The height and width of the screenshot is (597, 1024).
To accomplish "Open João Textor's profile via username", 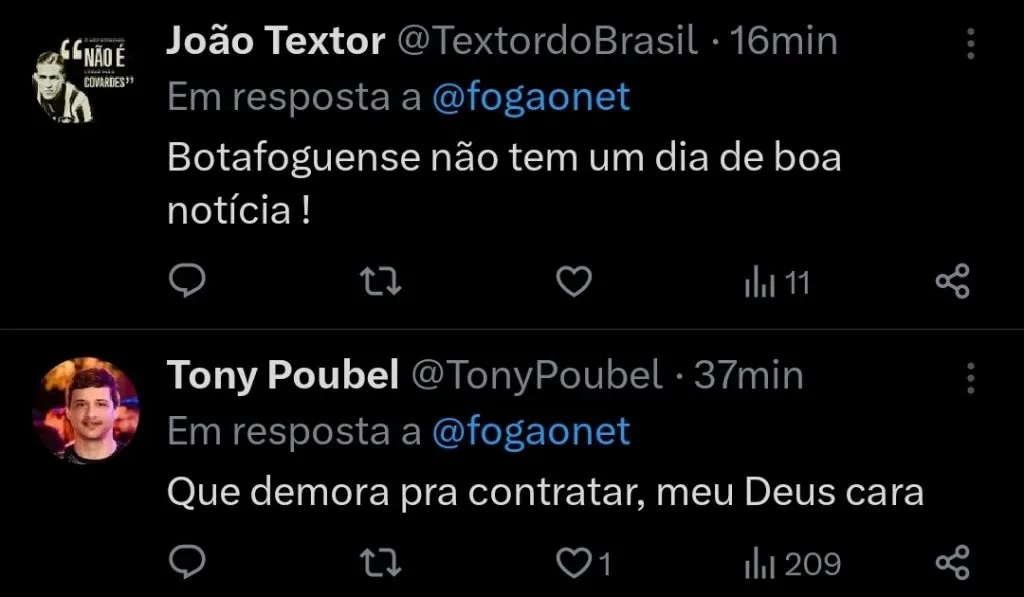I will [548, 40].
